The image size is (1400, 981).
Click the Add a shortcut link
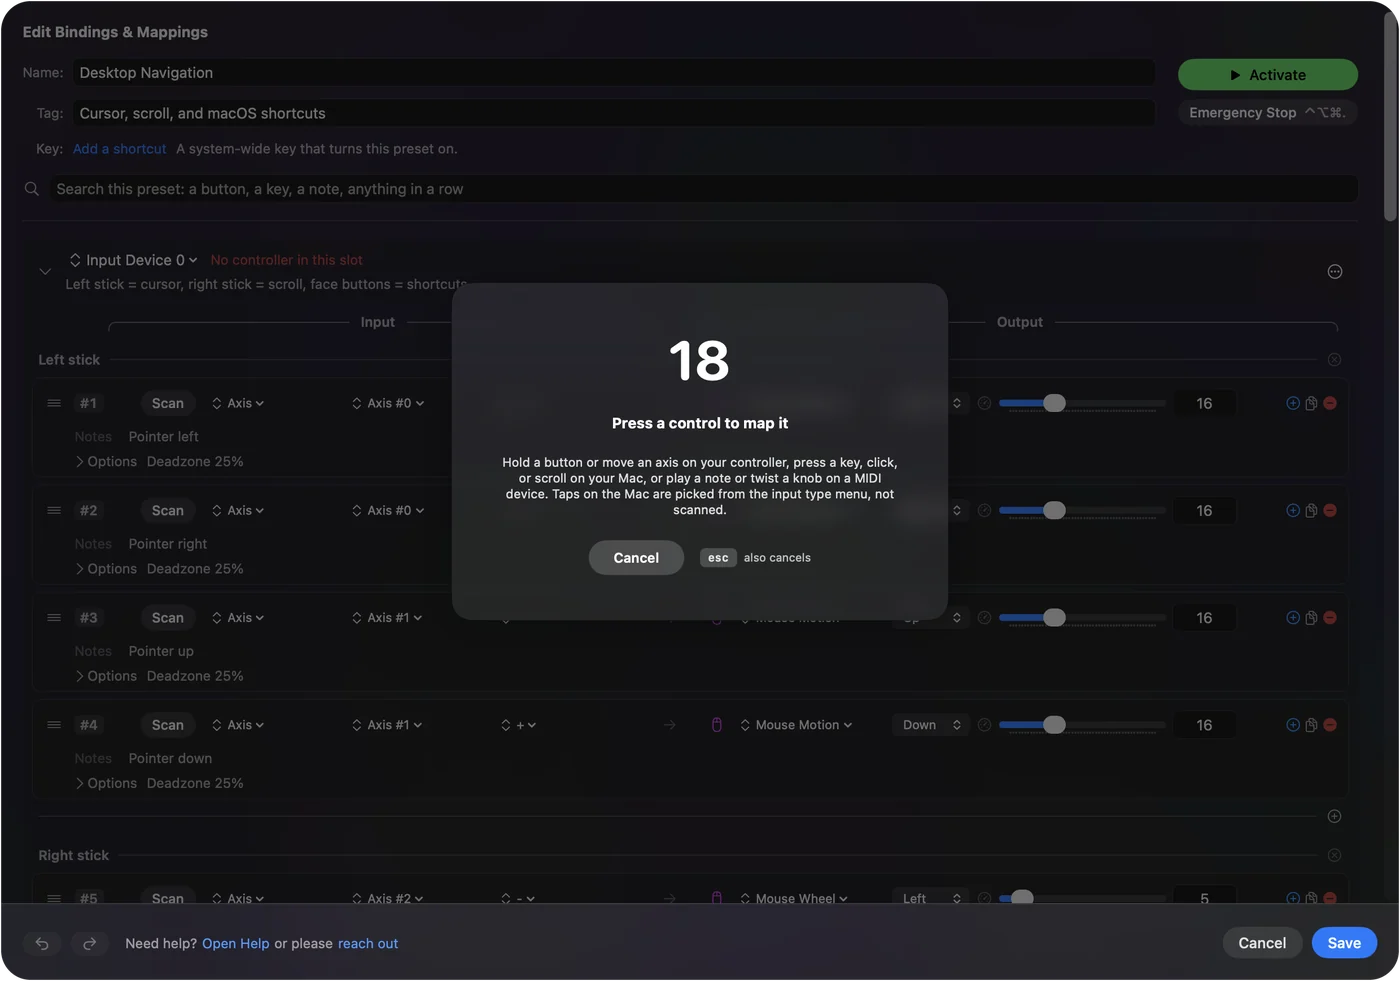coord(120,149)
